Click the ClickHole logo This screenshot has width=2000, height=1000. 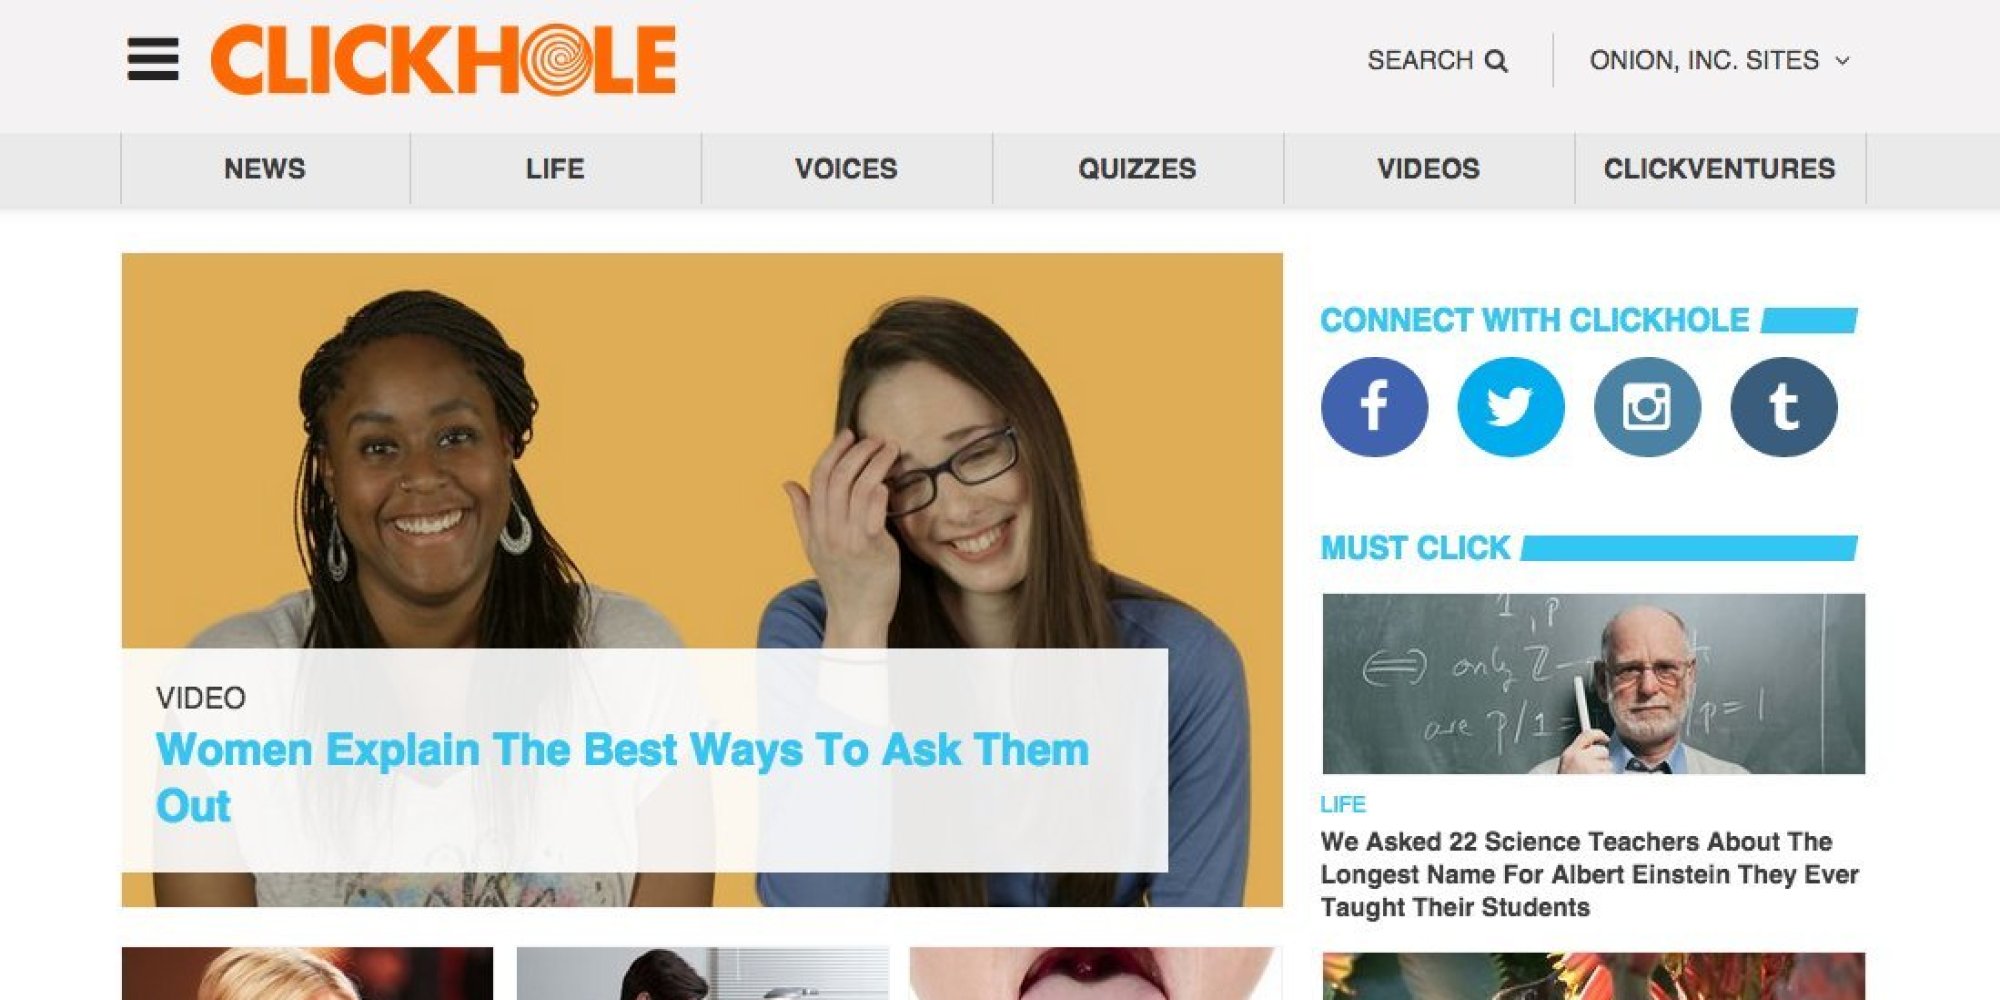click(443, 60)
